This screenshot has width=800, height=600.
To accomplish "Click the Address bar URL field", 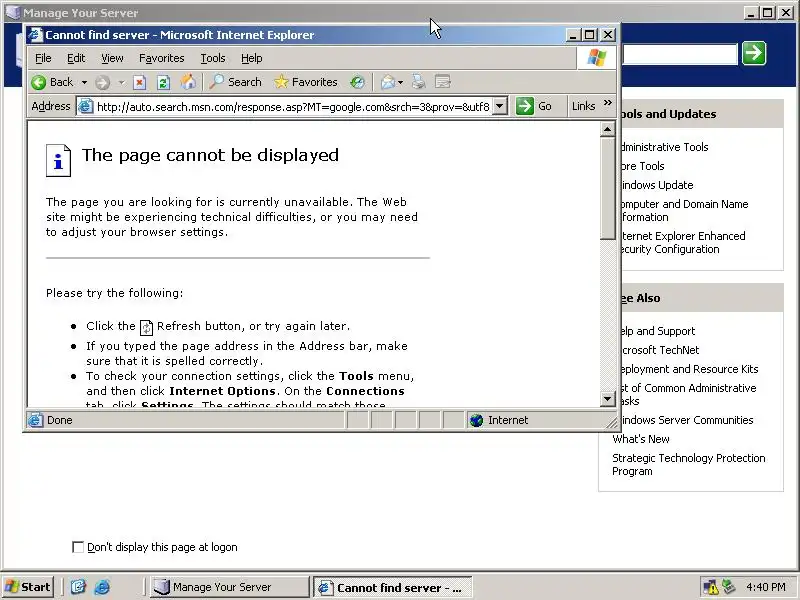I will click(293, 106).
